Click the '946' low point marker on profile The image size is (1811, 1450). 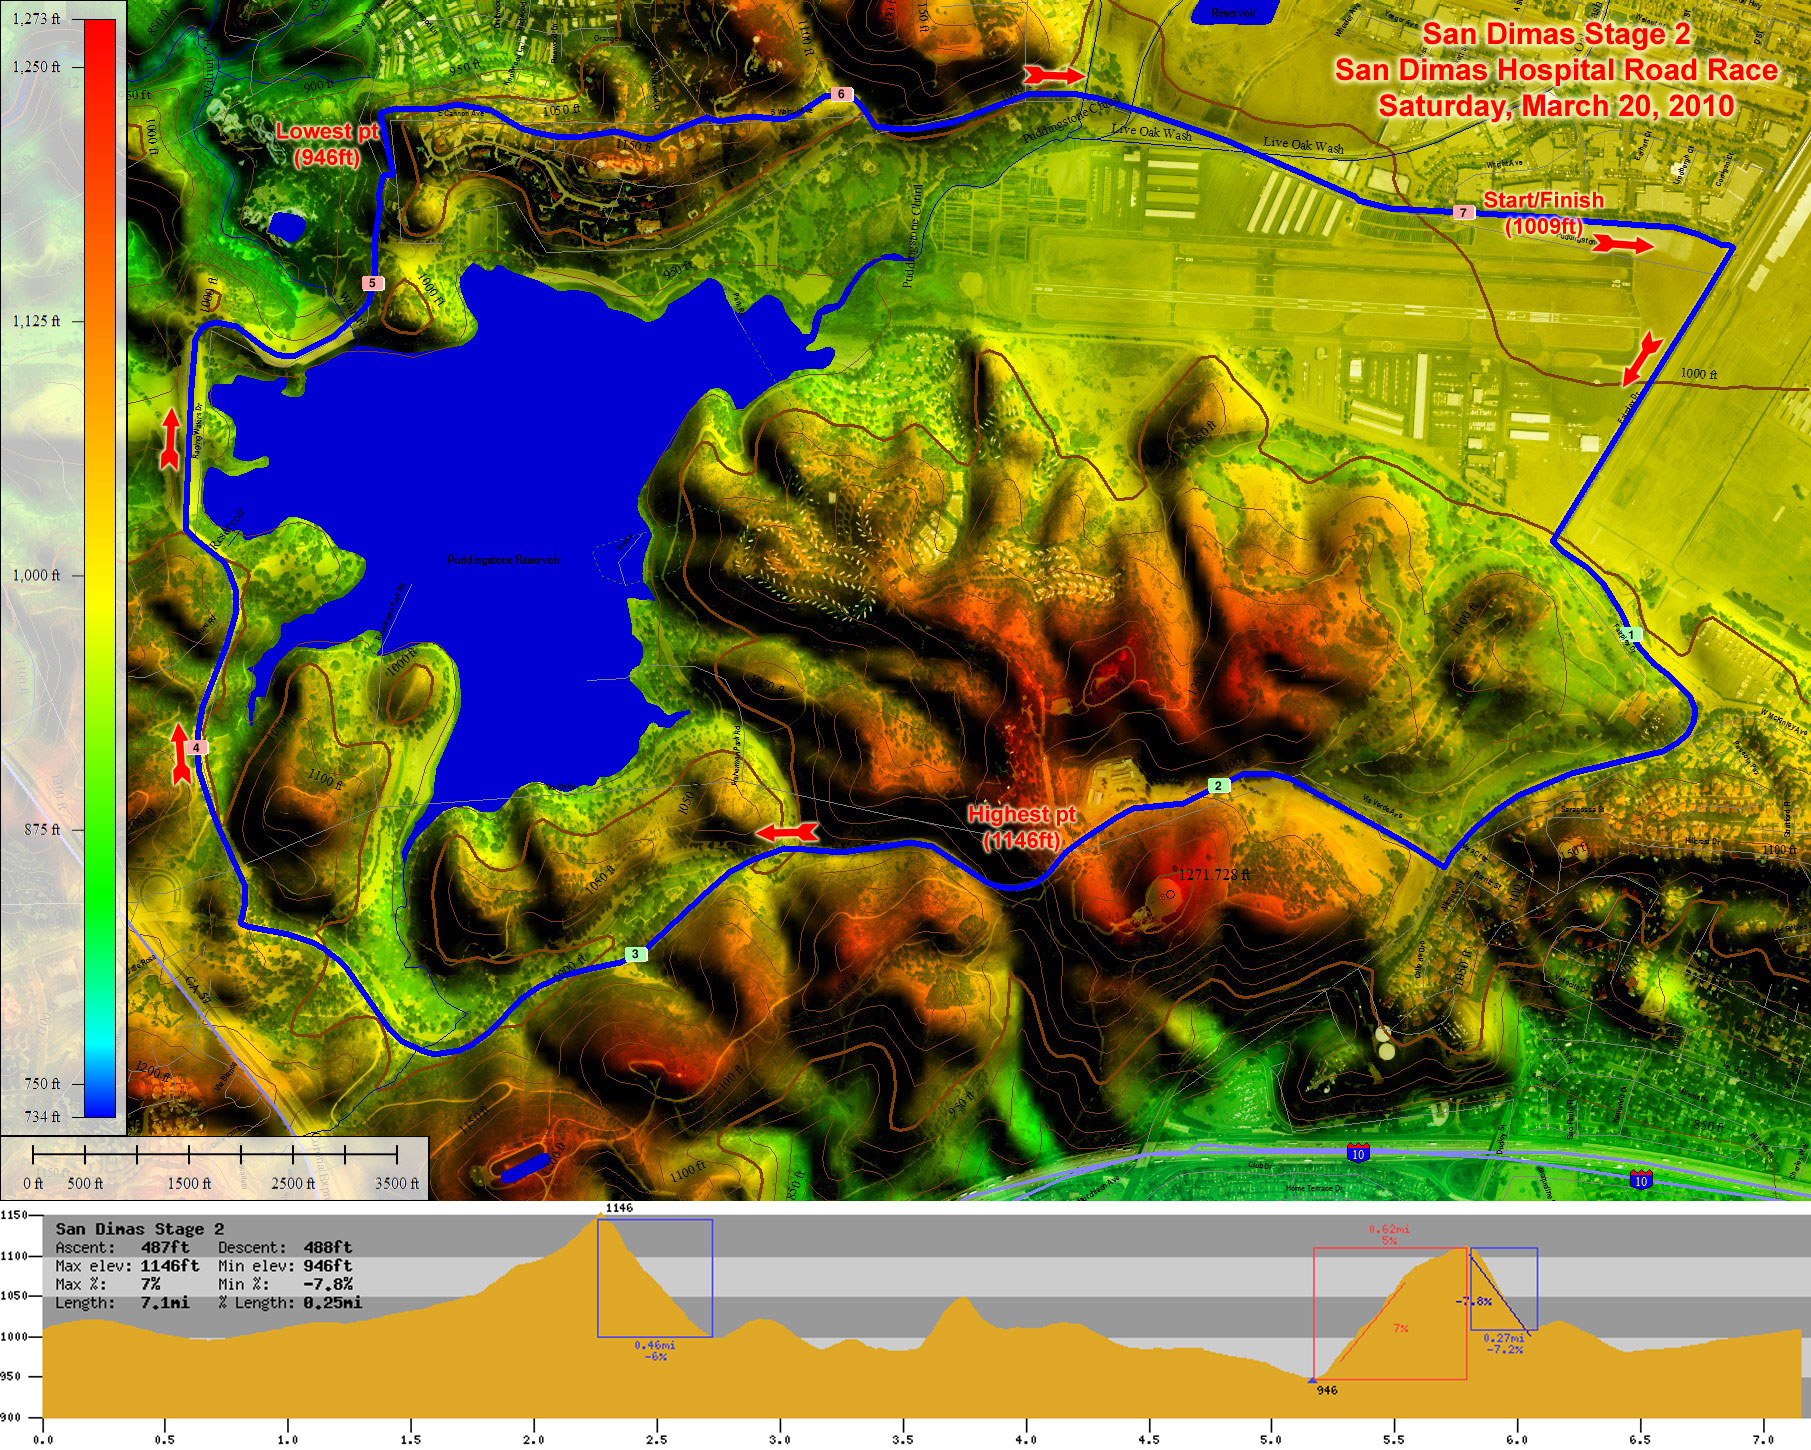(x=1327, y=1390)
